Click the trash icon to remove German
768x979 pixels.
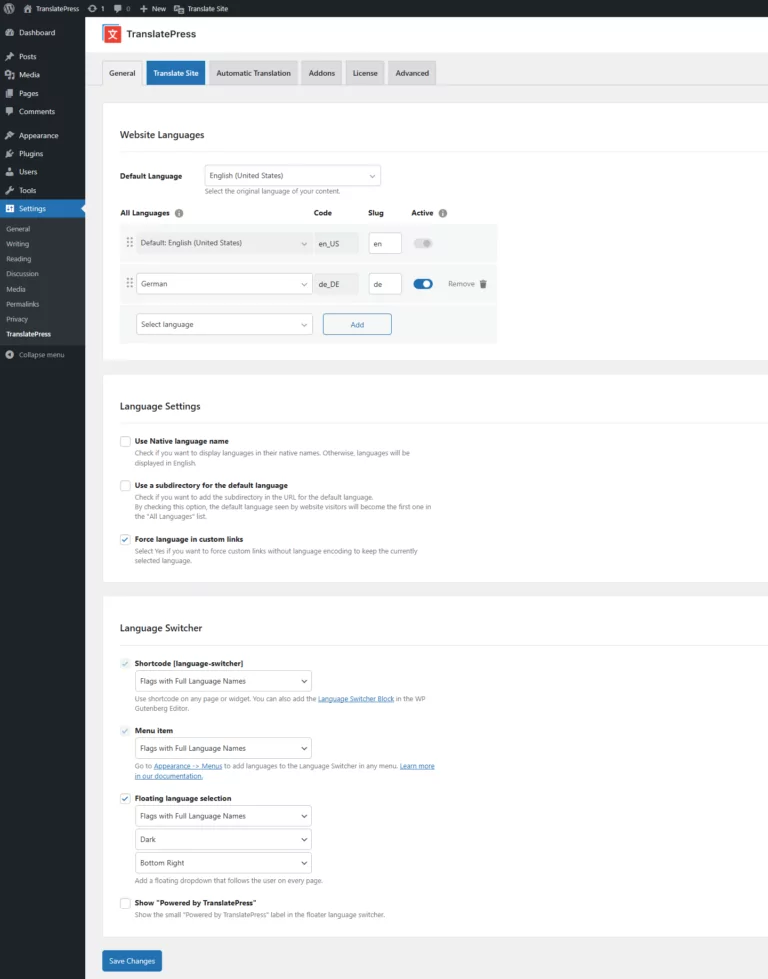(483, 284)
